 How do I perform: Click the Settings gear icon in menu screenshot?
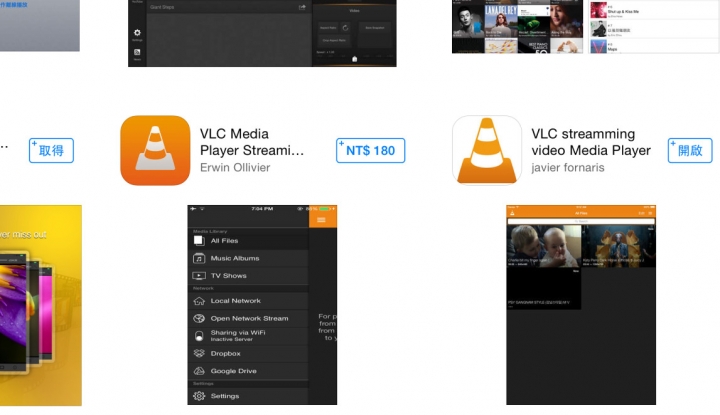coord(199,396)
